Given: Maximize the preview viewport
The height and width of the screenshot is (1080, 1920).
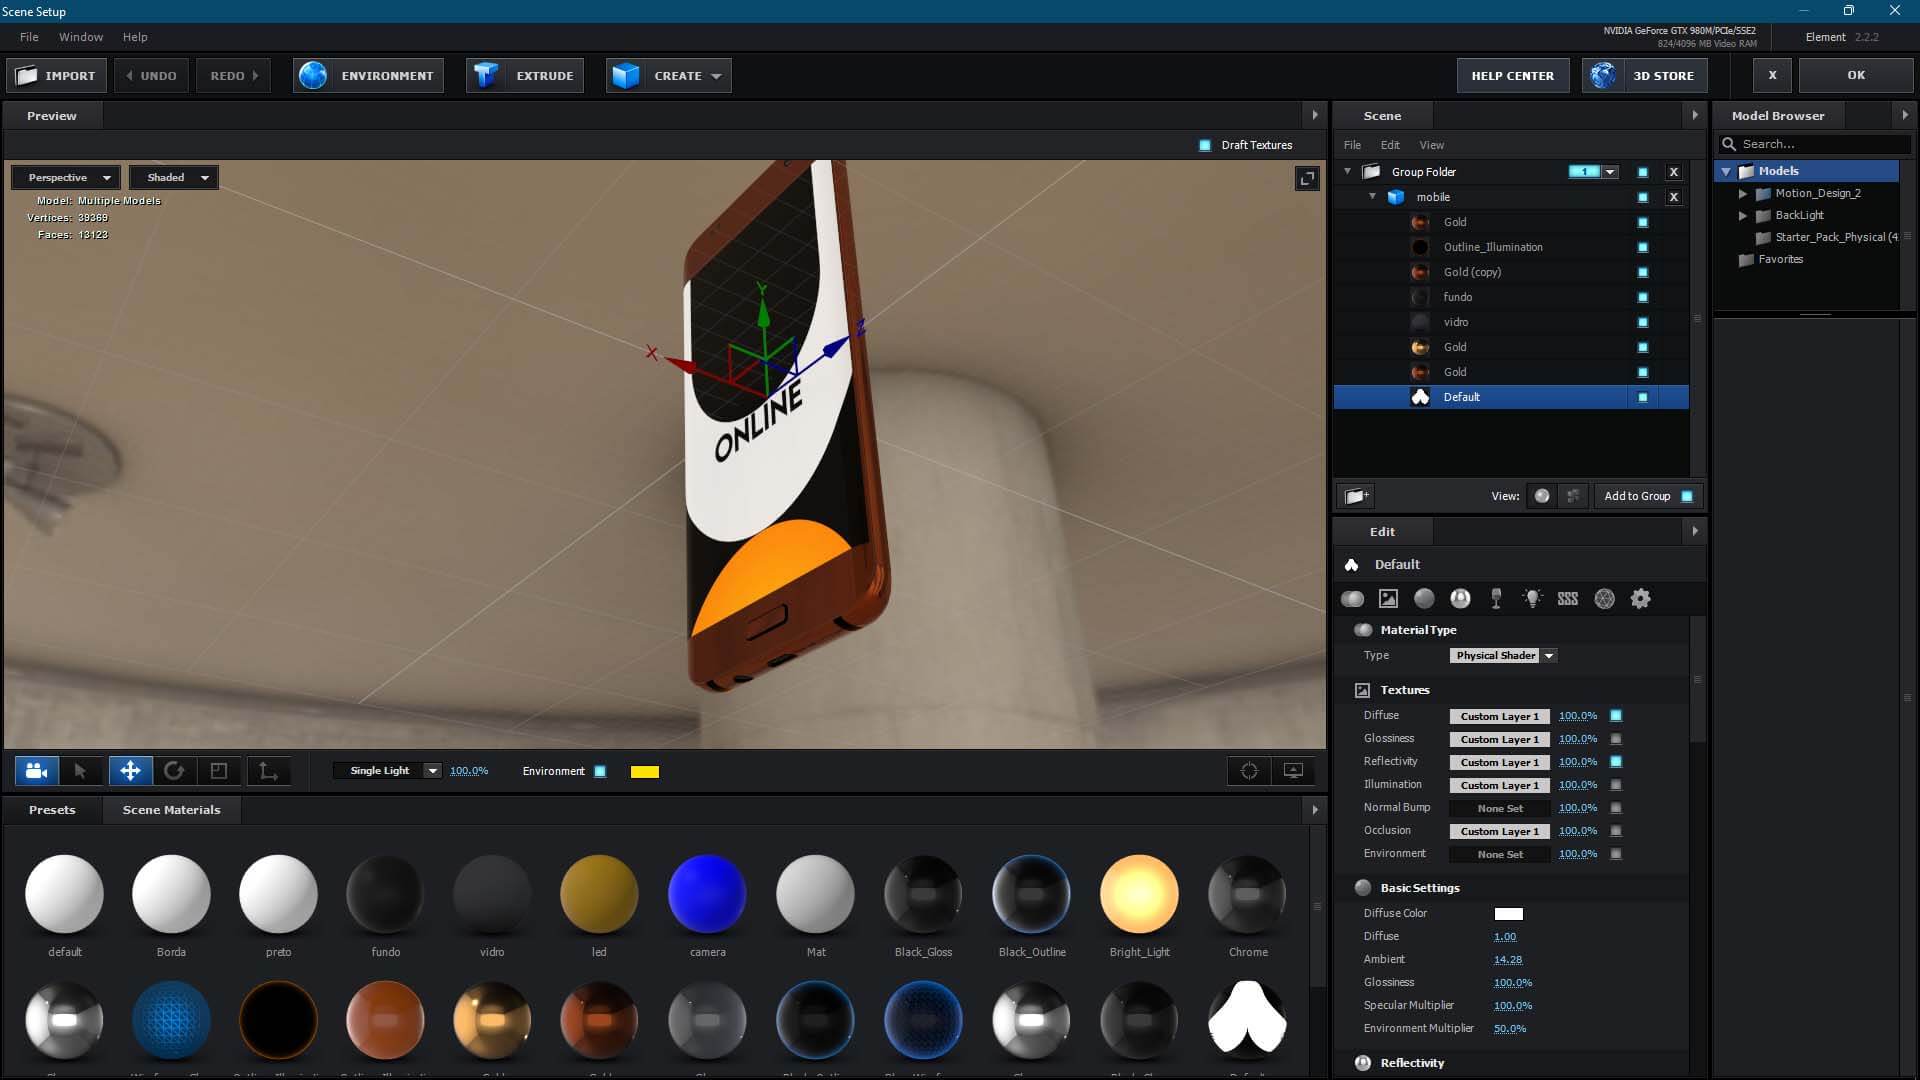Looking at the screenshot, I should (x=1306, y=179).
